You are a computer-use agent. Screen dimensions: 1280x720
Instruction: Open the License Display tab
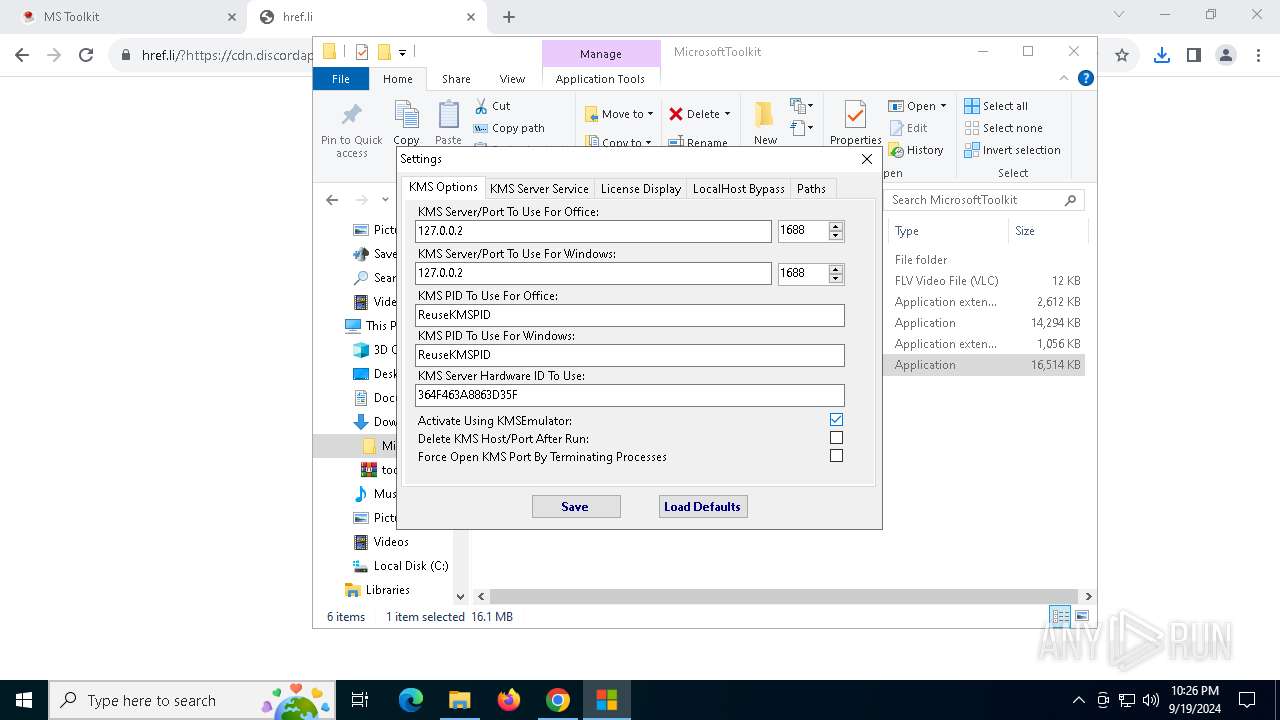(x=641, y=188)
